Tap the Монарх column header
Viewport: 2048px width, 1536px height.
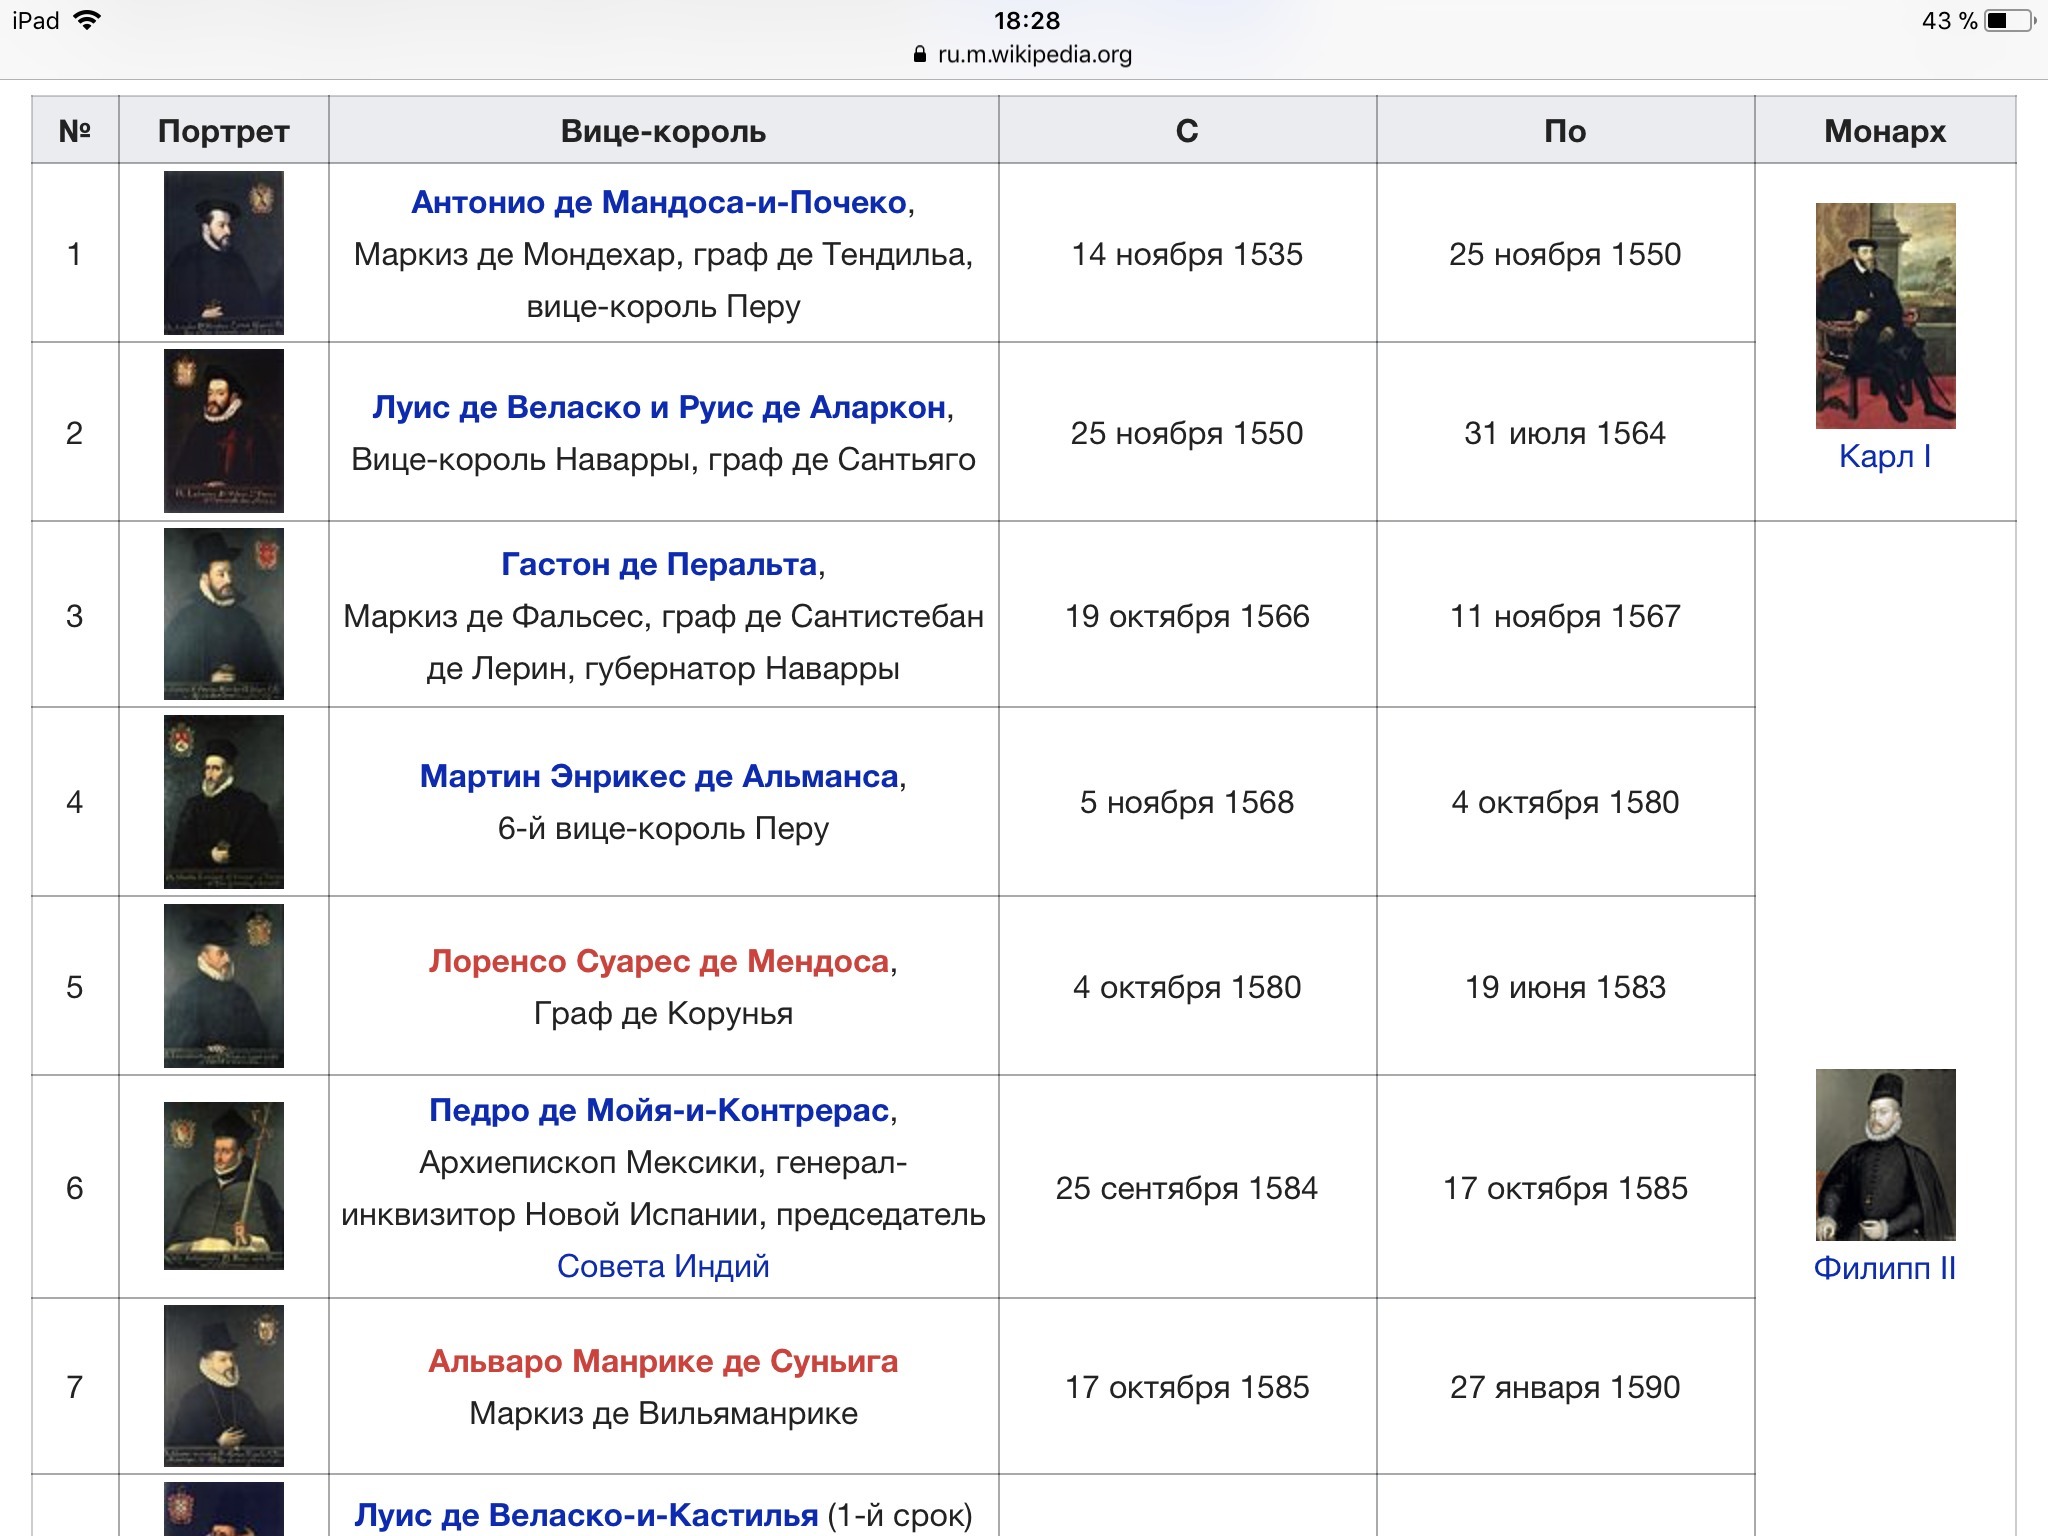[1885, 130]
